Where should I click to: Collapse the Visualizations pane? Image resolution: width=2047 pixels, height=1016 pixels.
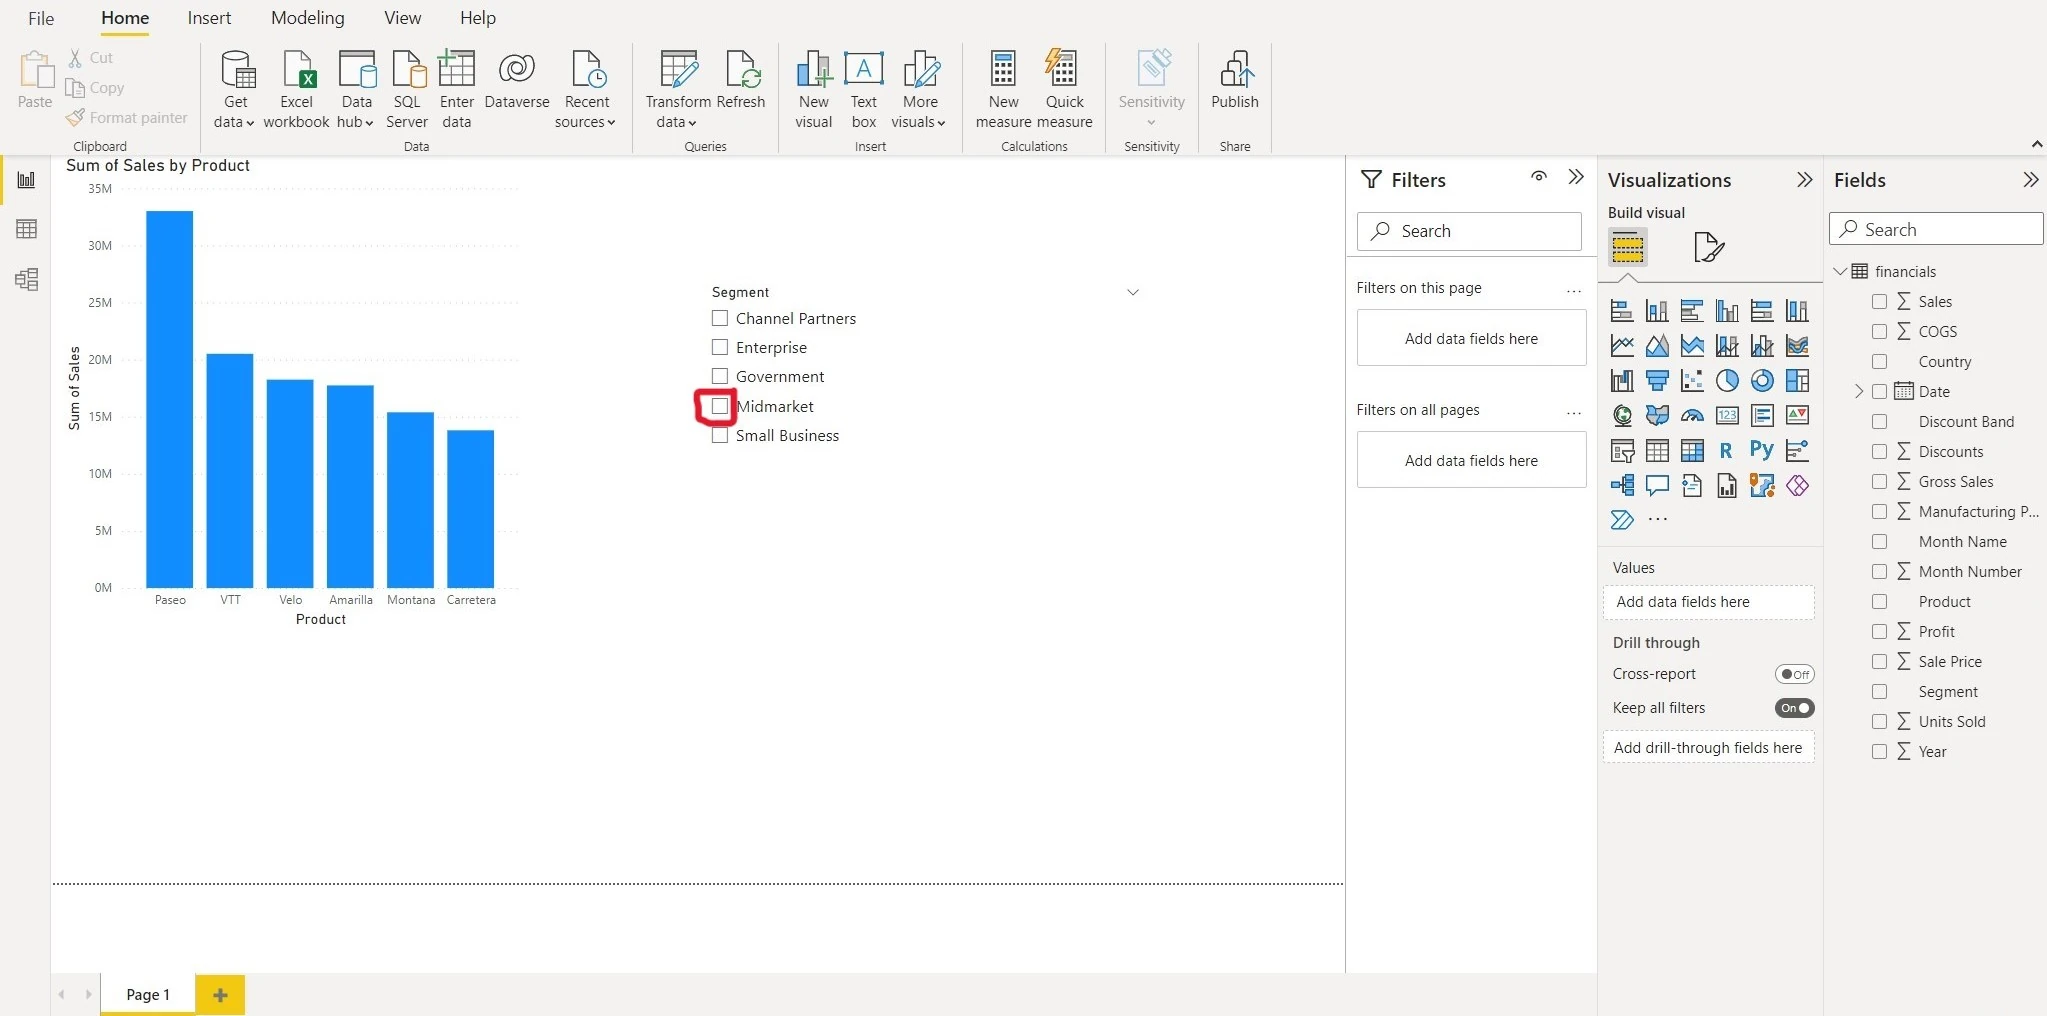click(1804, 180)
